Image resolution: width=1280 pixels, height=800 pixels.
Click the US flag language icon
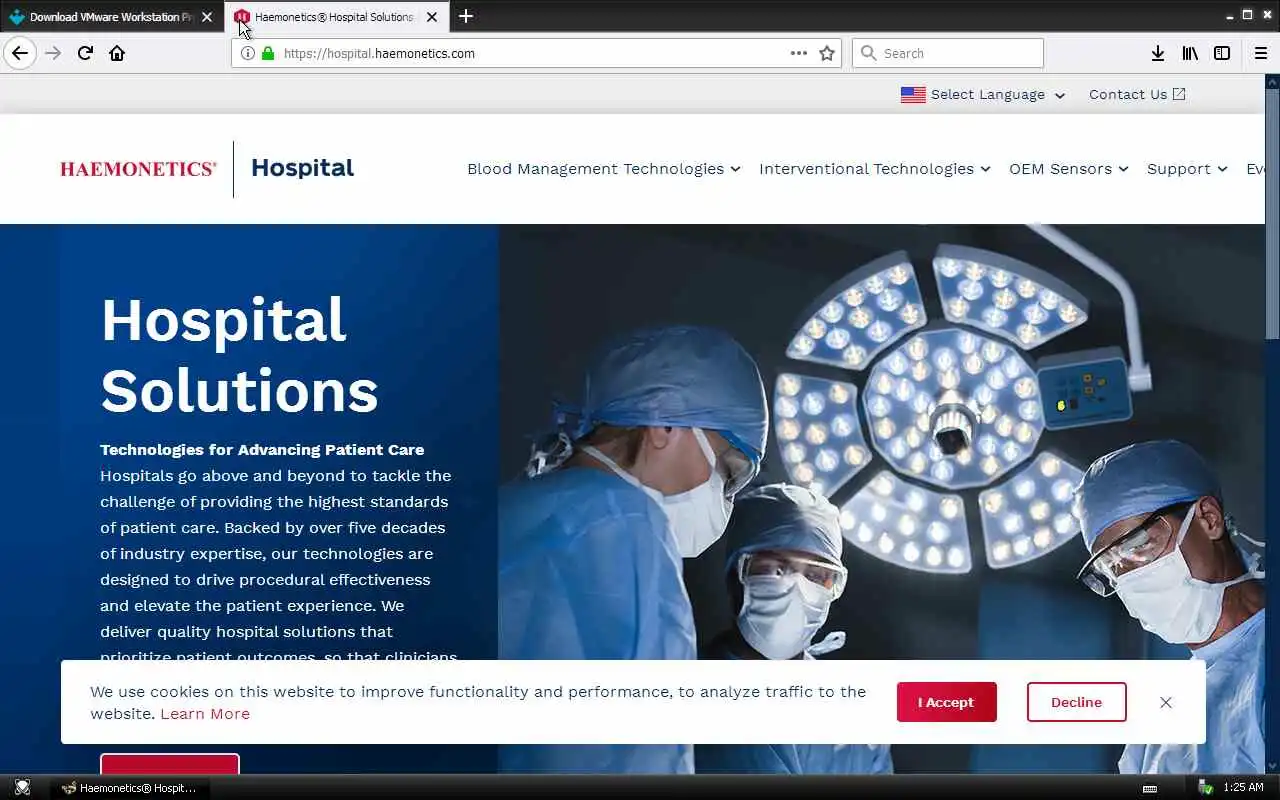tap(913, 94)
